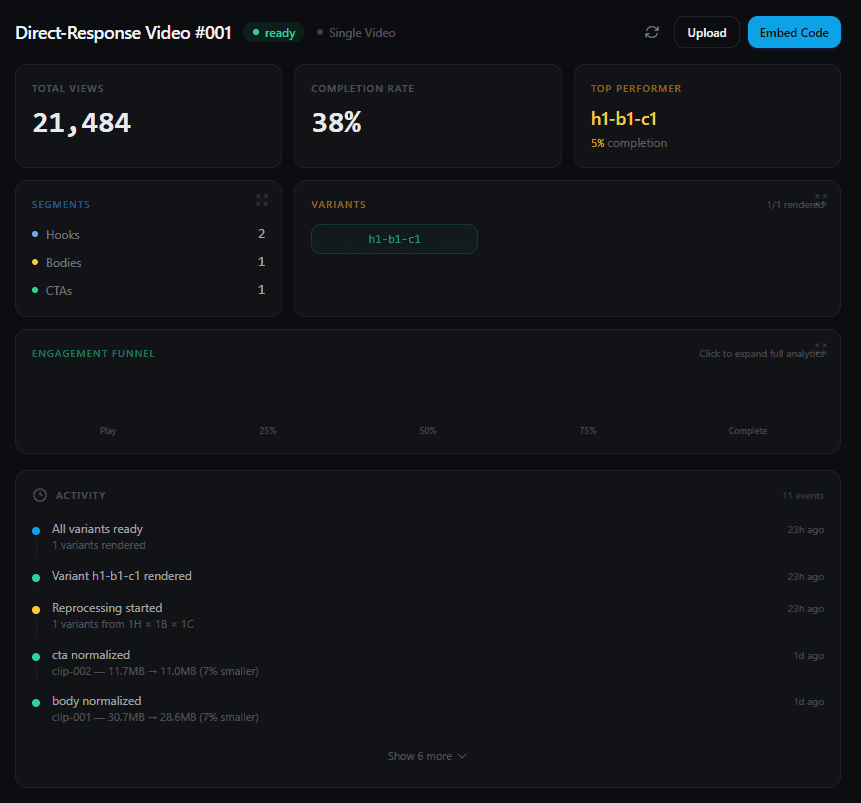Expand "Show 6 more" activity events
Screen dimensions: 861x803
click(427, 756)
